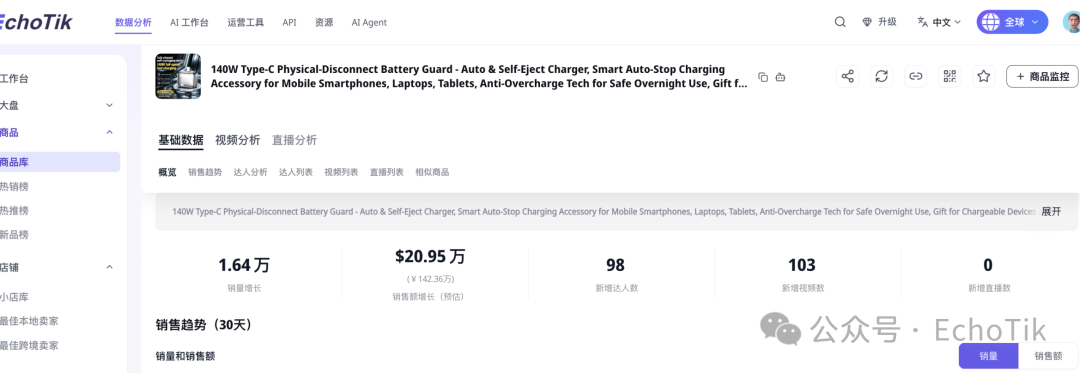This screenshot has width=1080, height=373.
Task: Collapse the 商品 sidebar section chevron
Action: pos(109,132)
